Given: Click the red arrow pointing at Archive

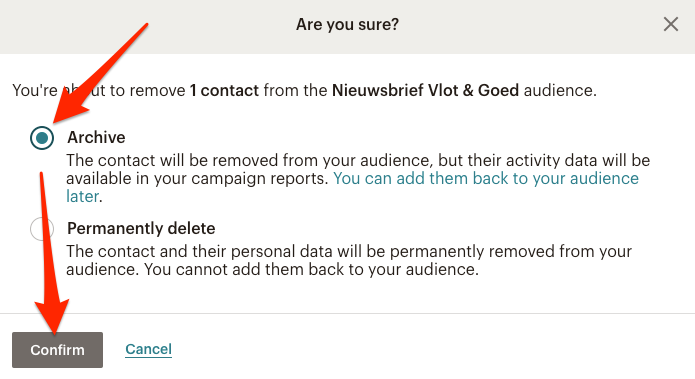Looking at the screenshot, I should pyautogui.click(x=100, y=74).
